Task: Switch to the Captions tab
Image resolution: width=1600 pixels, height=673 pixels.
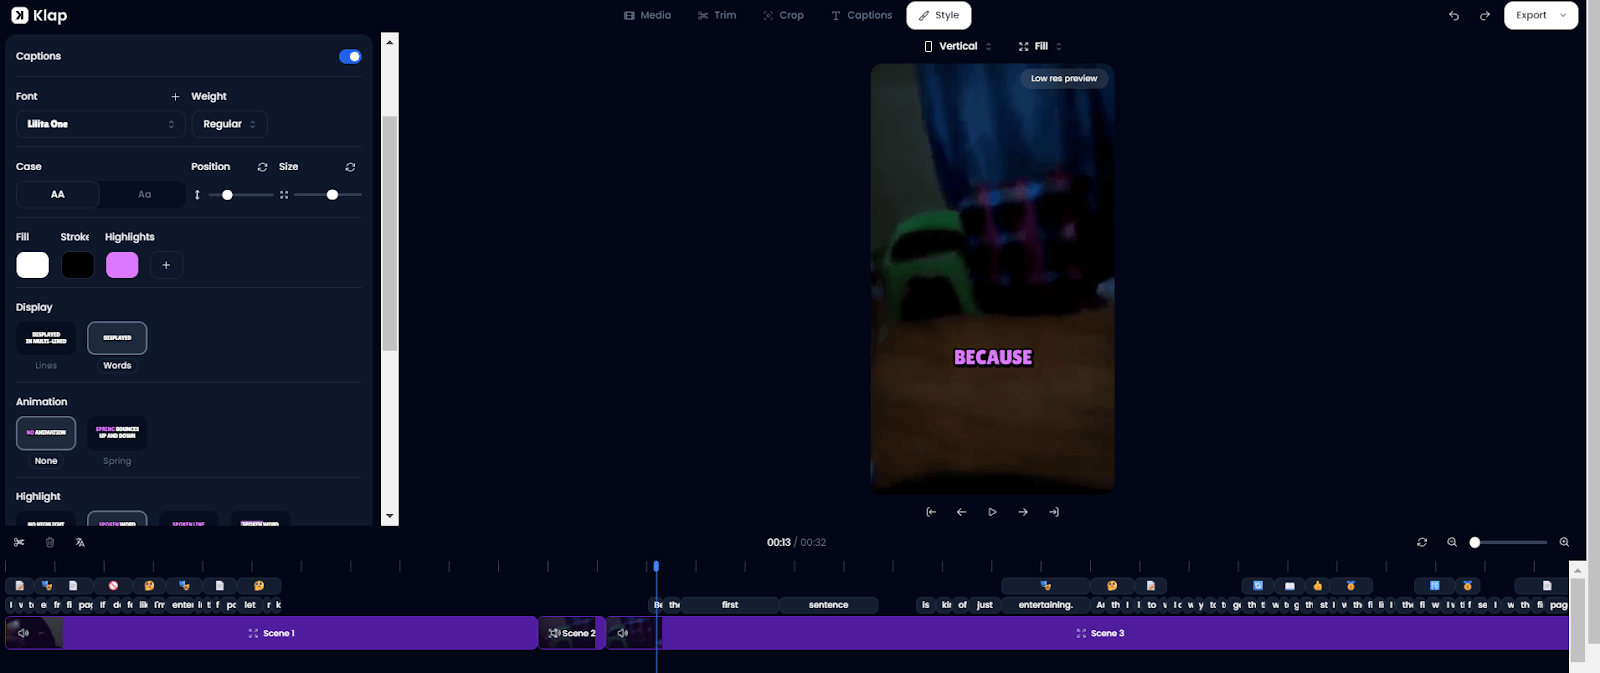Action: click(x=861, y=15)
